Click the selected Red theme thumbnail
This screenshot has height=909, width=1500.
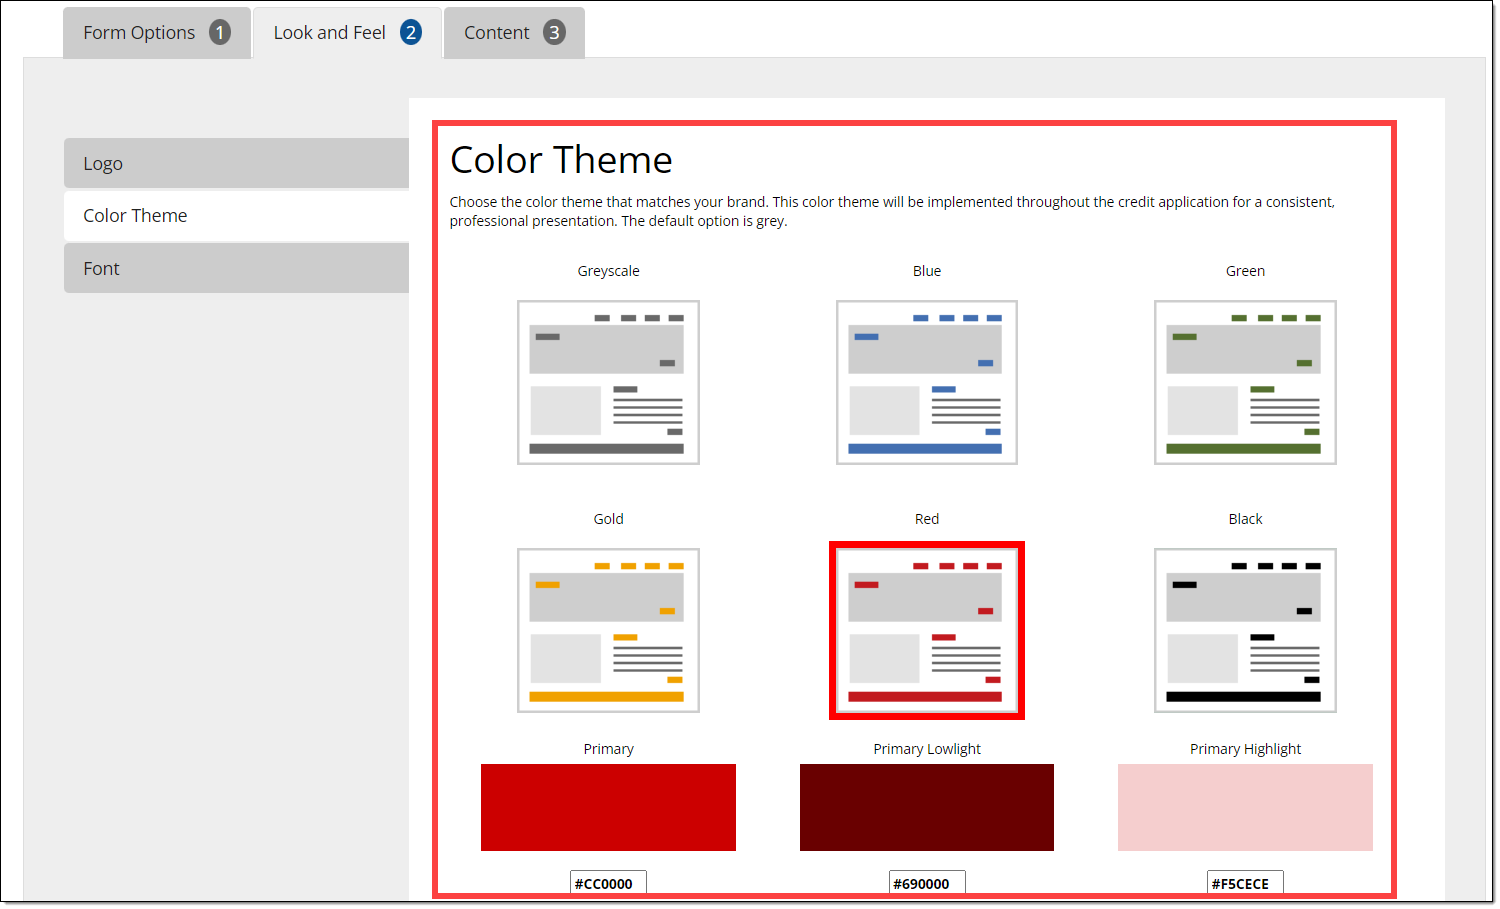coord(926,630)
